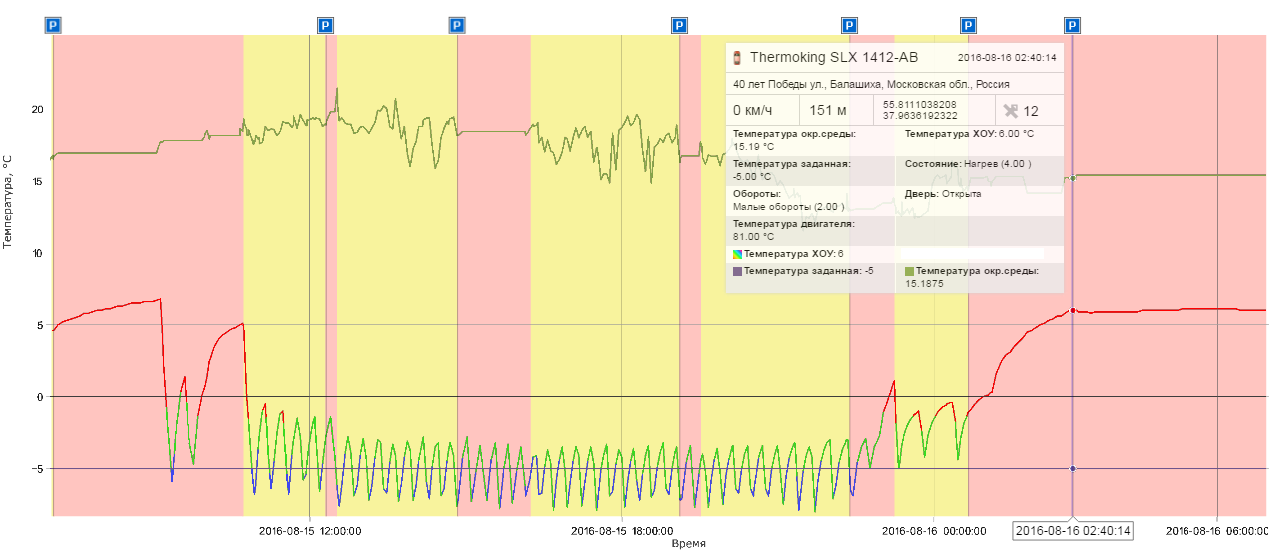Click the green data point on the cursor line
The image size is (1270, 553).
click(1073, 178)
